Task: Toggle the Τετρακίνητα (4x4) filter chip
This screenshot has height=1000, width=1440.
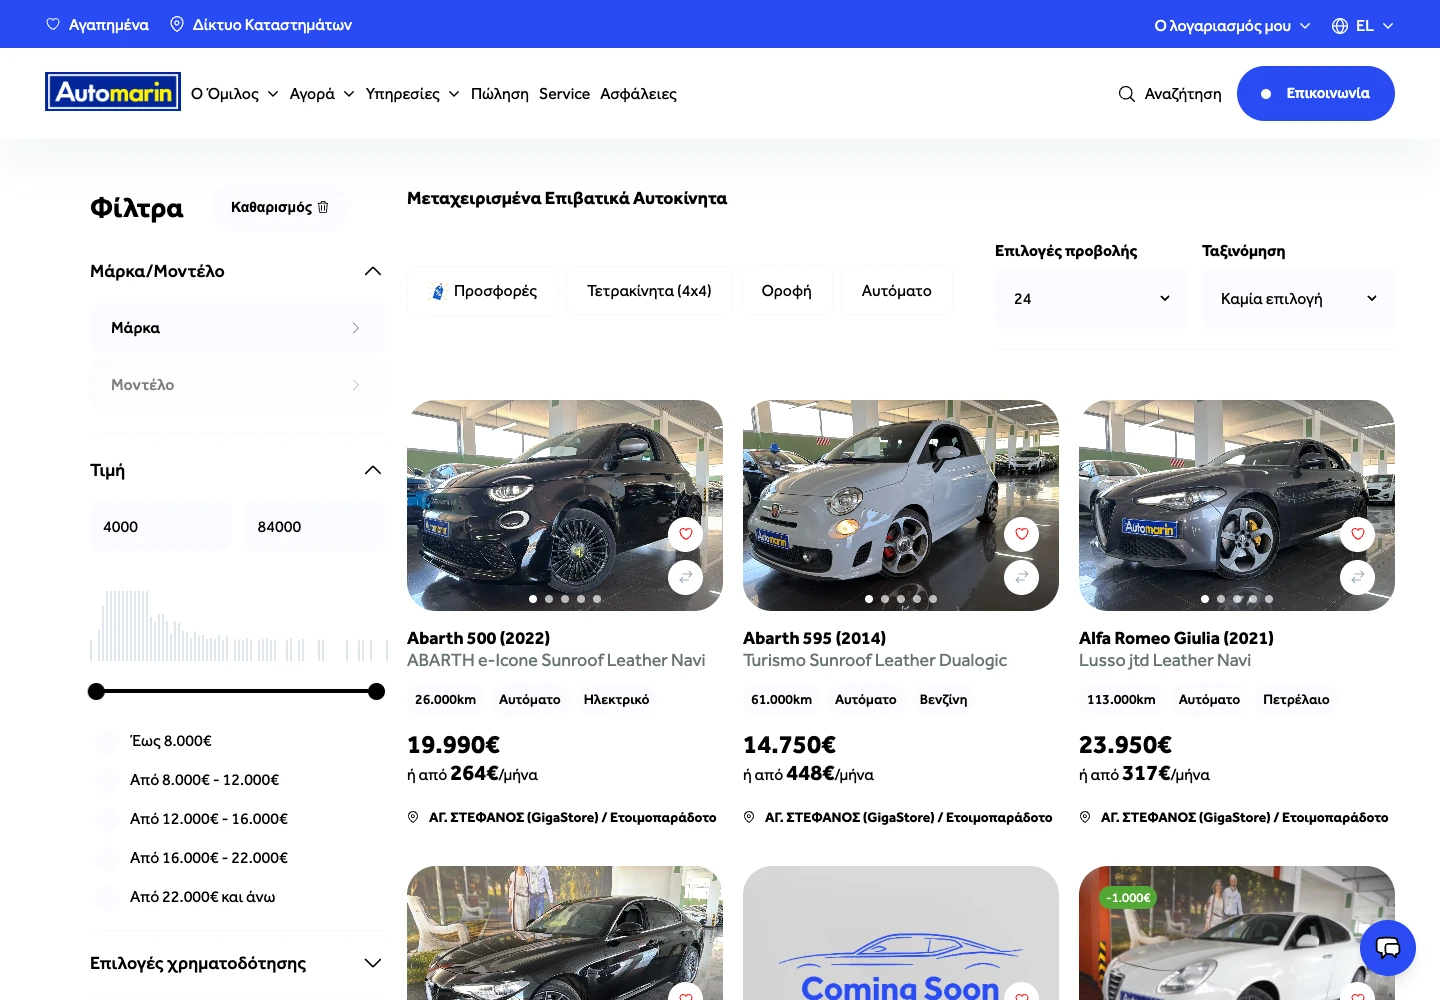Action: (649, 291)
